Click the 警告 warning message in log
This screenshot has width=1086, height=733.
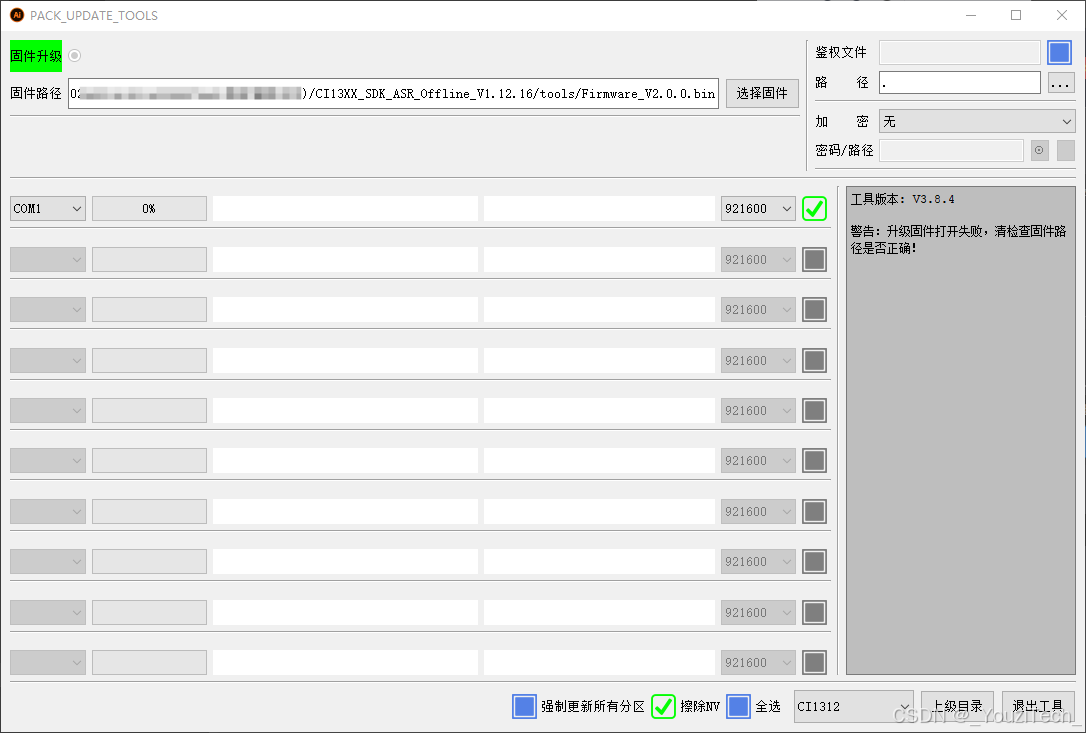(x=959, y=240)
